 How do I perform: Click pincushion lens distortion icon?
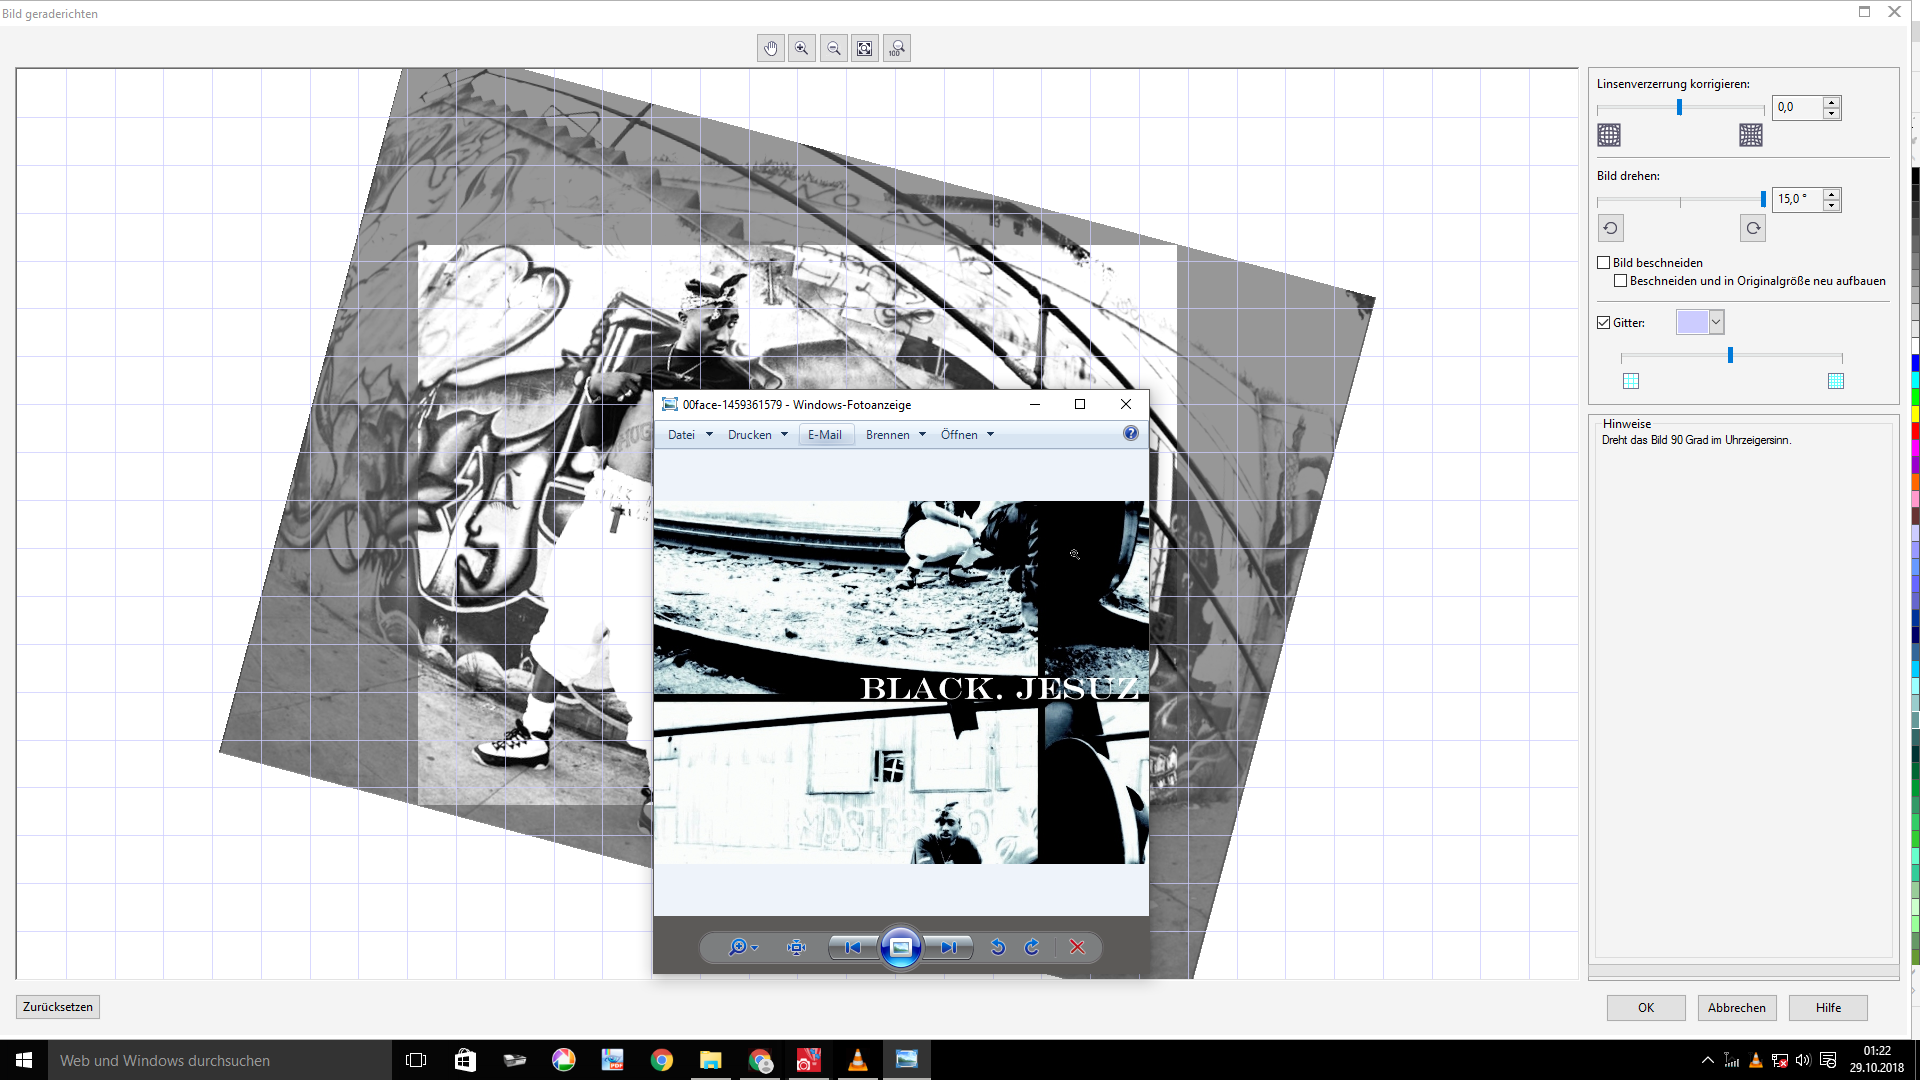pos(1751,135)
